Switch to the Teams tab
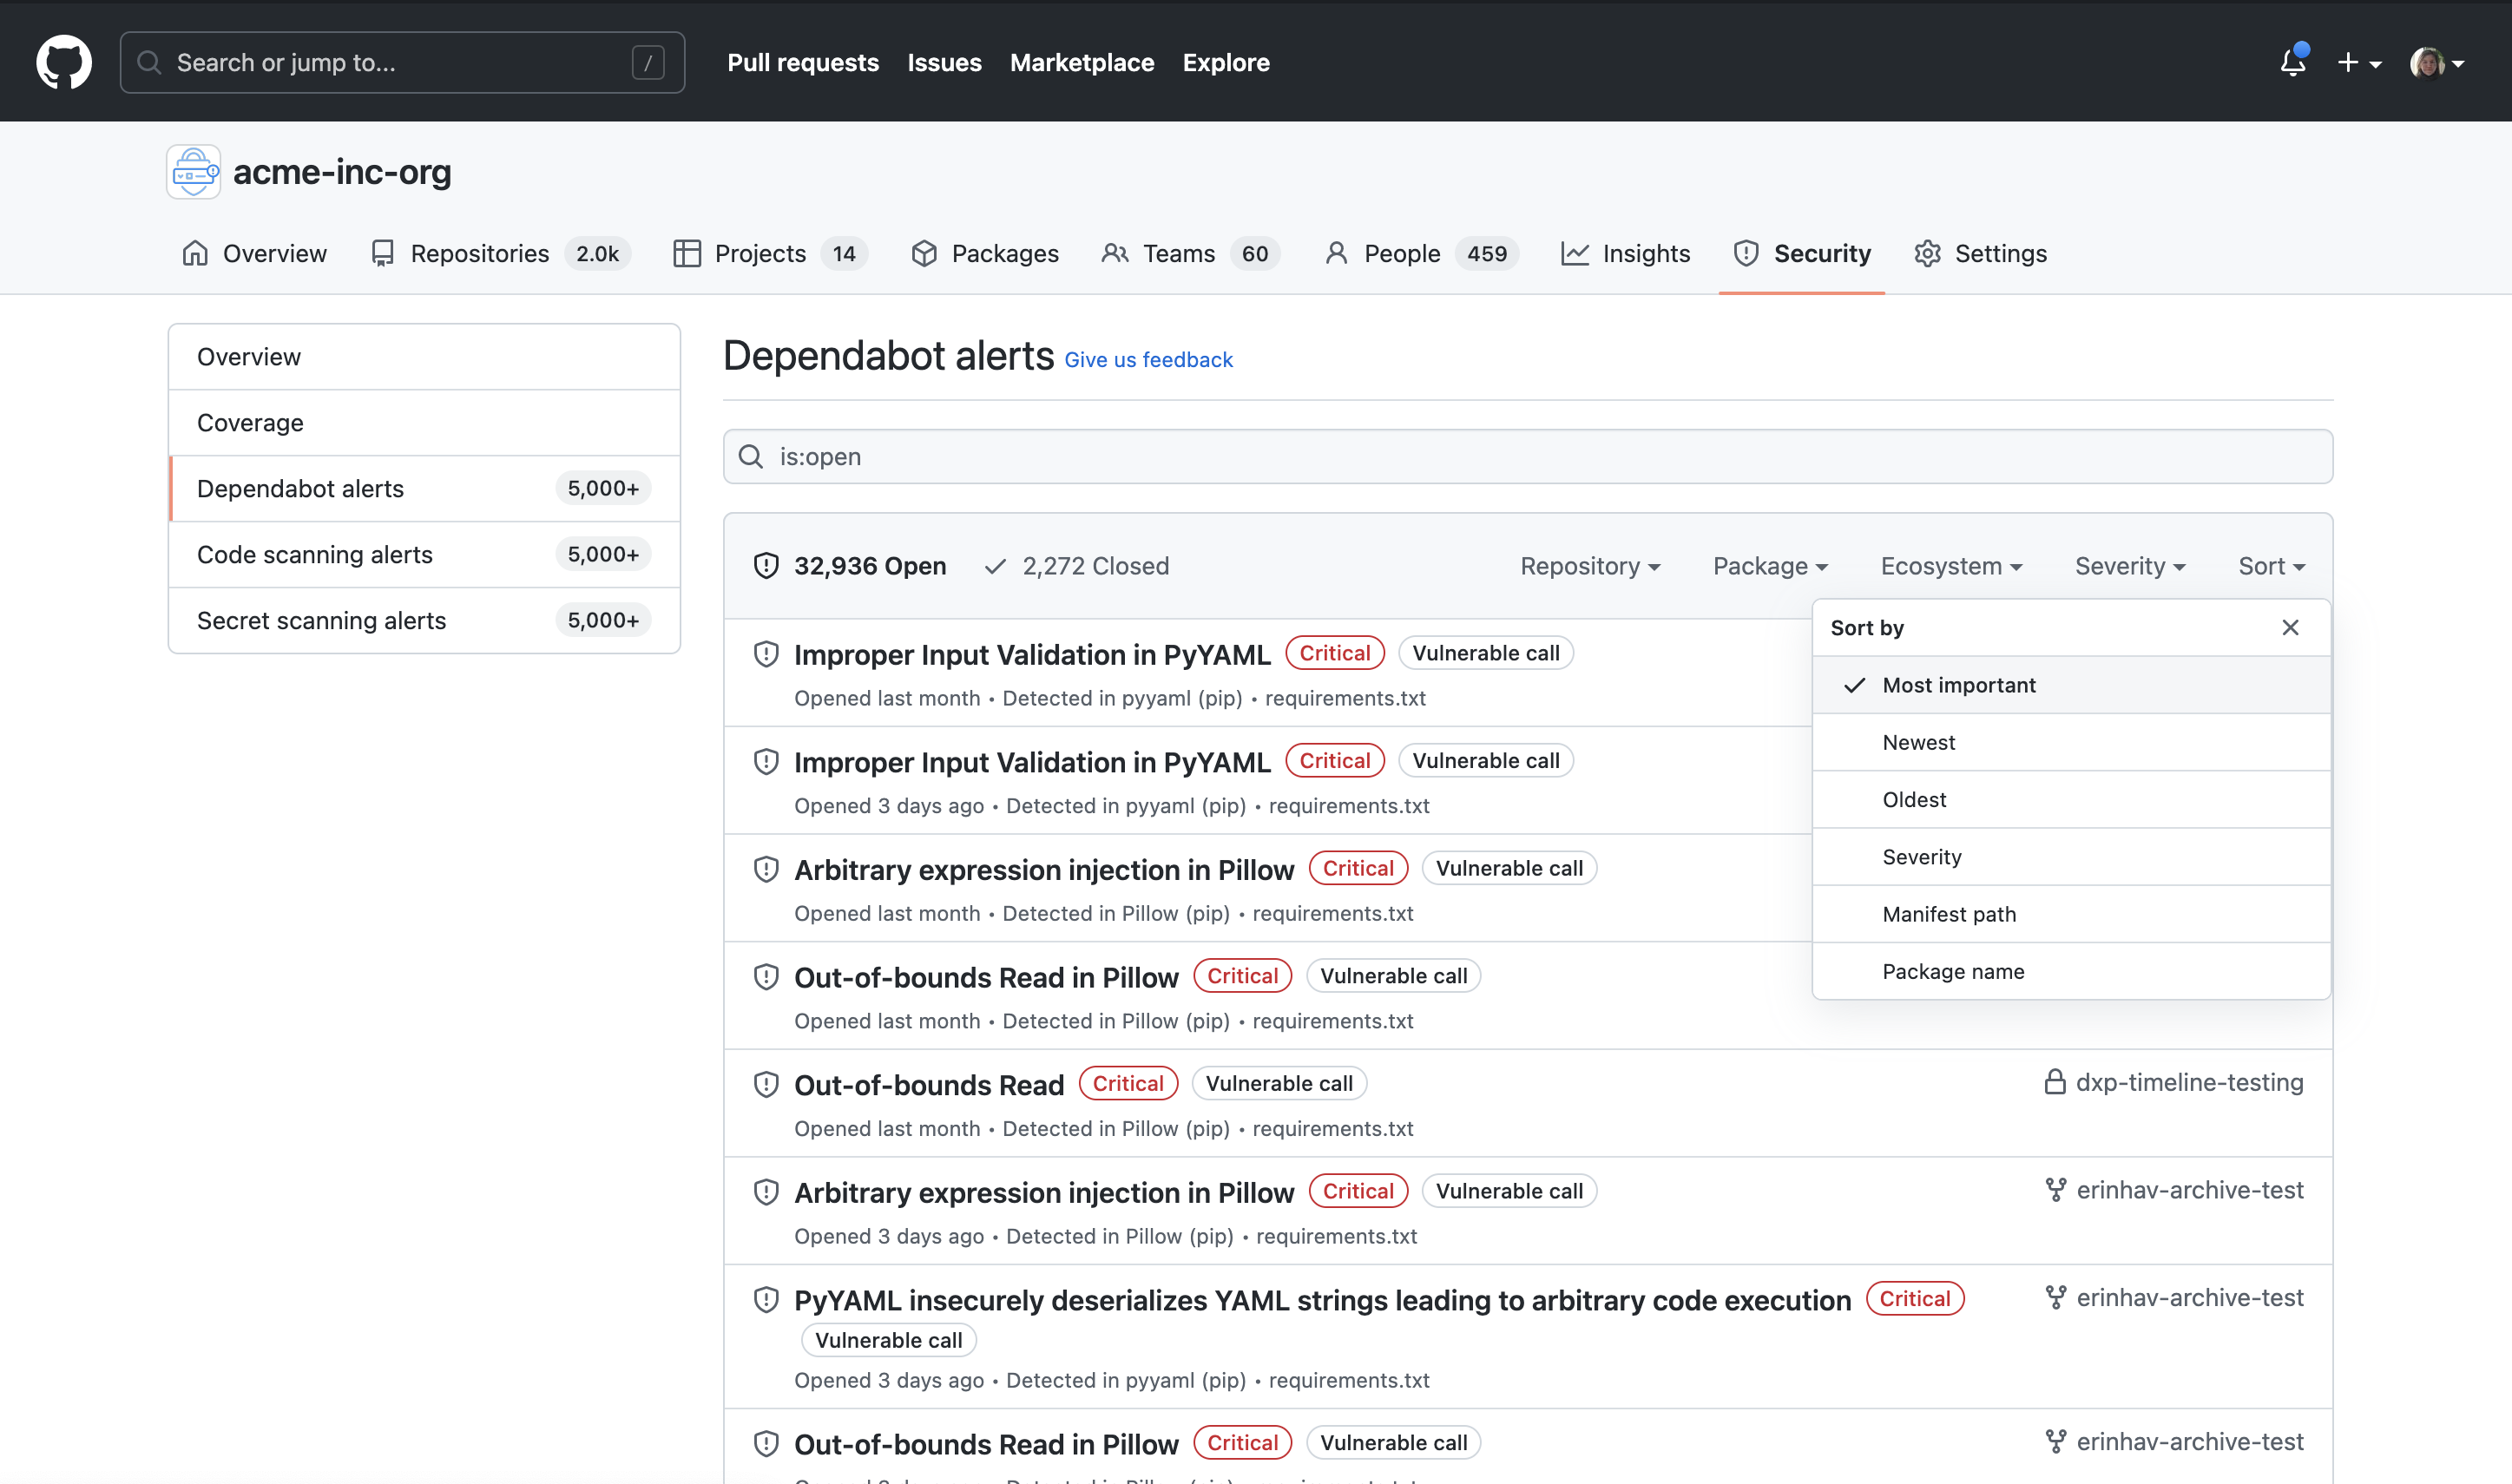This screenshot has height=1484, width=2512. click(x=1190, y=254)
